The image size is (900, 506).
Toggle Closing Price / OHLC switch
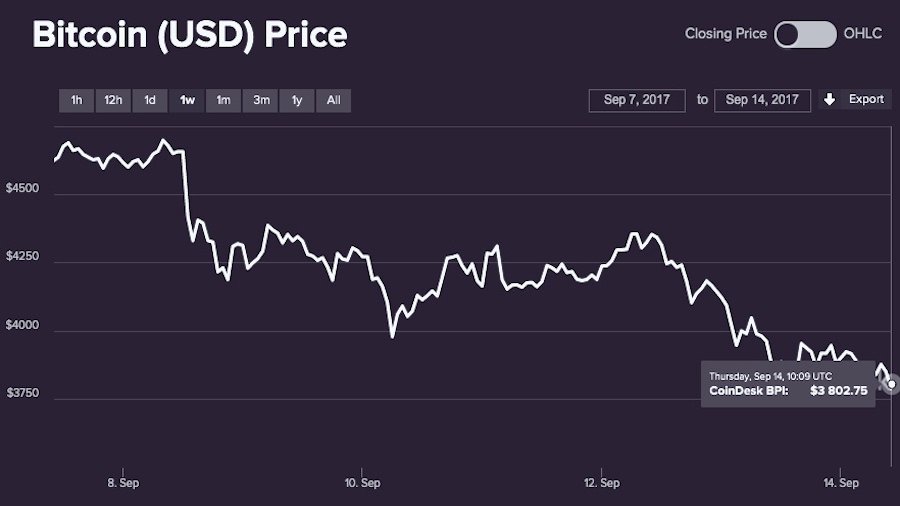click(x=805, y=34)
